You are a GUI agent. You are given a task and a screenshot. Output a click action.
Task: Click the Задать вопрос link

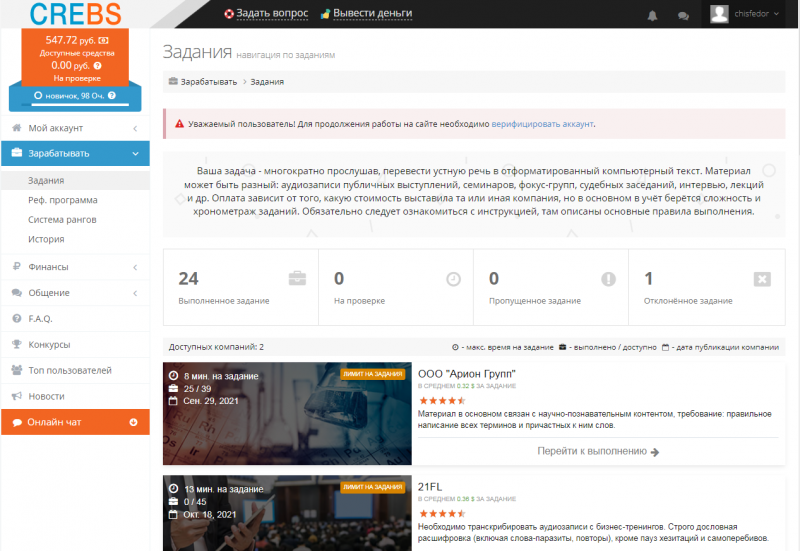pos(272,13)
